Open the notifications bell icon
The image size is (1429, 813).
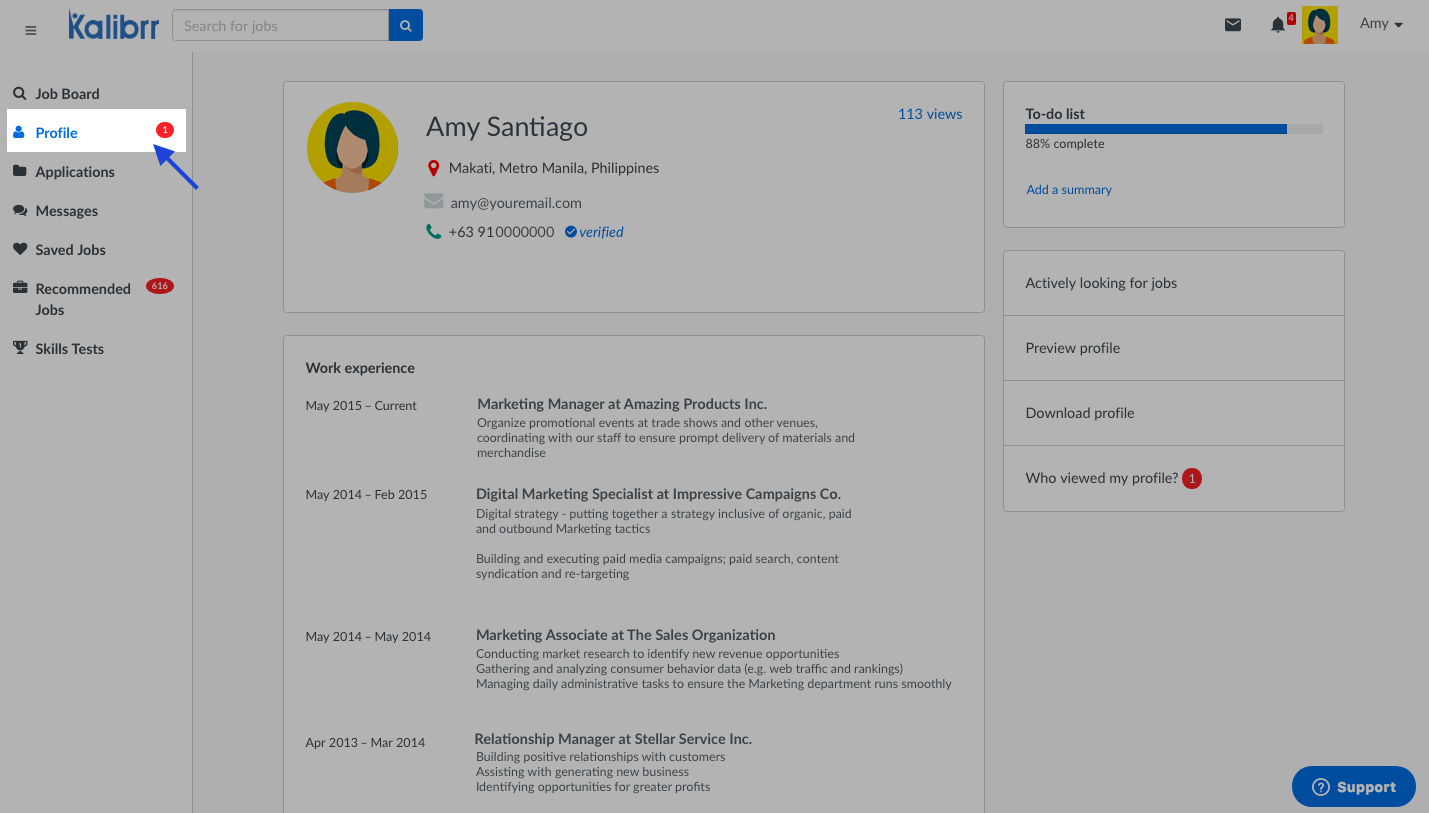click(1277, 25)
